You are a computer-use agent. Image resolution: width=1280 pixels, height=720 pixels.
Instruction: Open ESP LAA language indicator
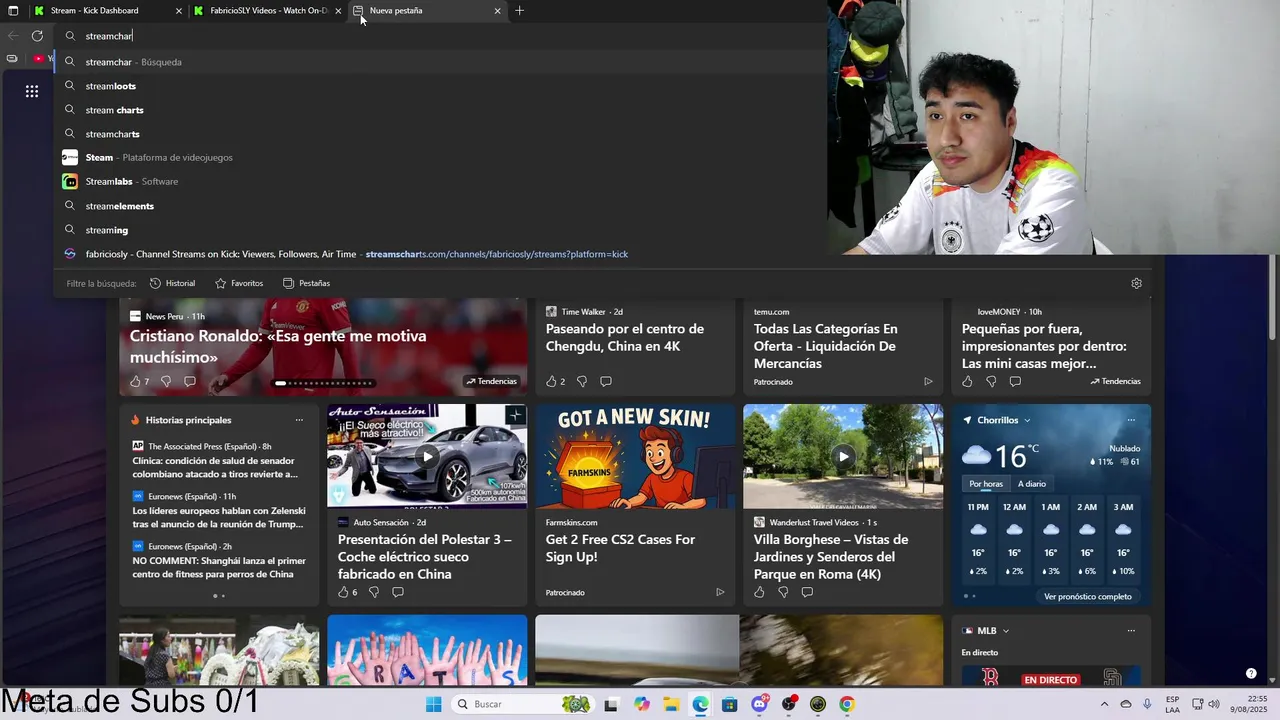point(1172,704)
